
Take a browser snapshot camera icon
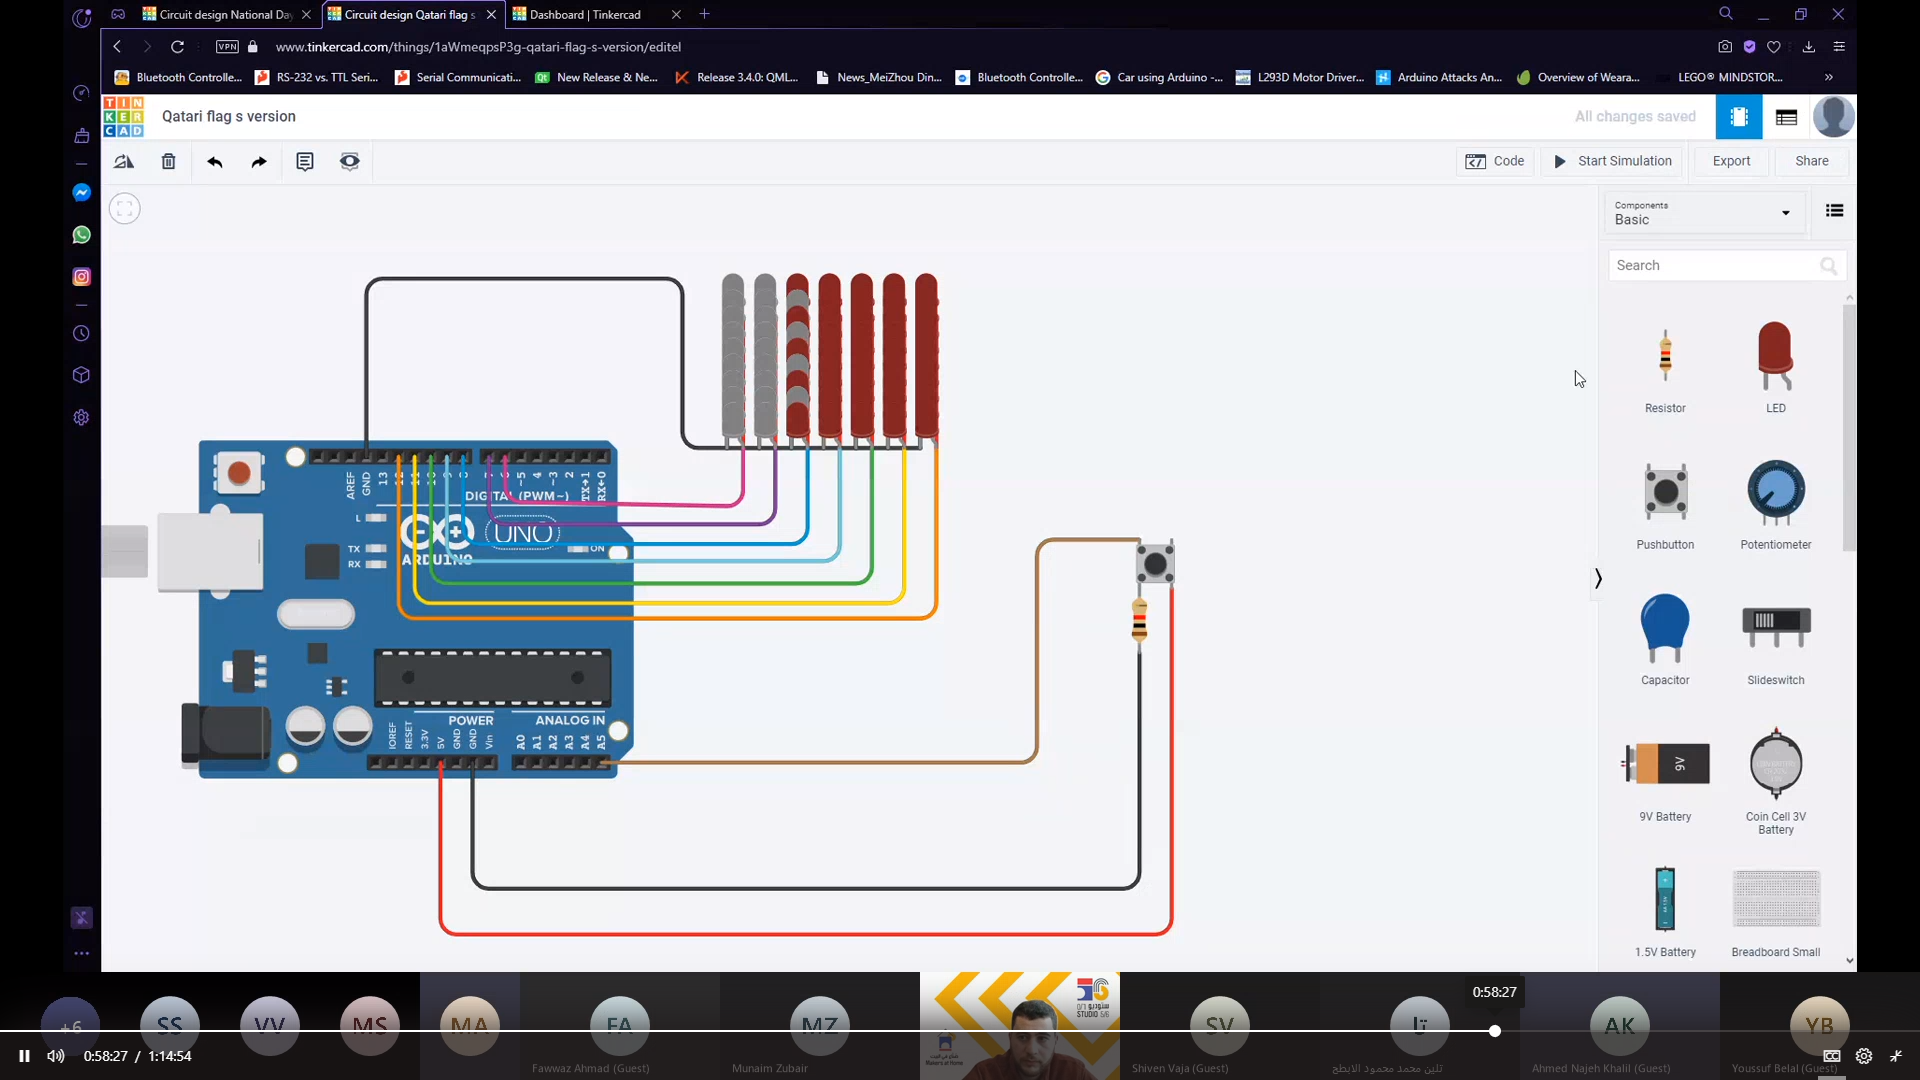coord(1725,47)
